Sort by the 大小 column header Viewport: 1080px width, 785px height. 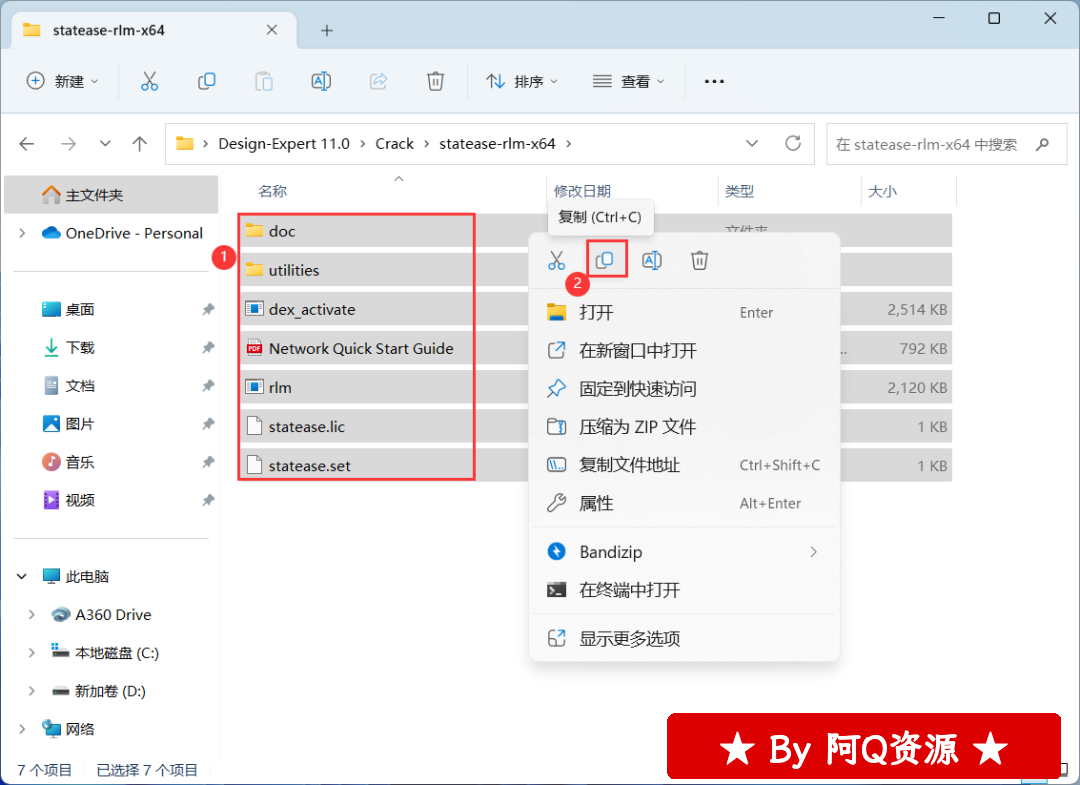(x=882, y=191)
